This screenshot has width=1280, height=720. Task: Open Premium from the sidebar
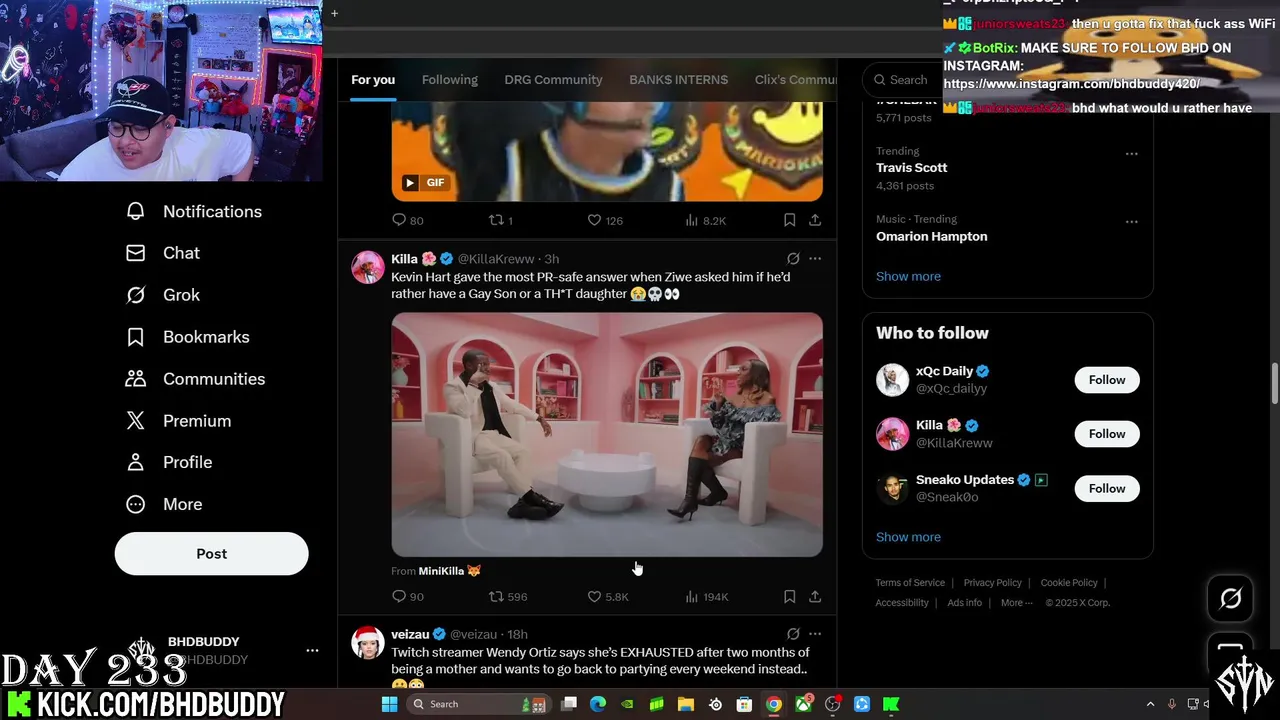[x=178, y=421]
